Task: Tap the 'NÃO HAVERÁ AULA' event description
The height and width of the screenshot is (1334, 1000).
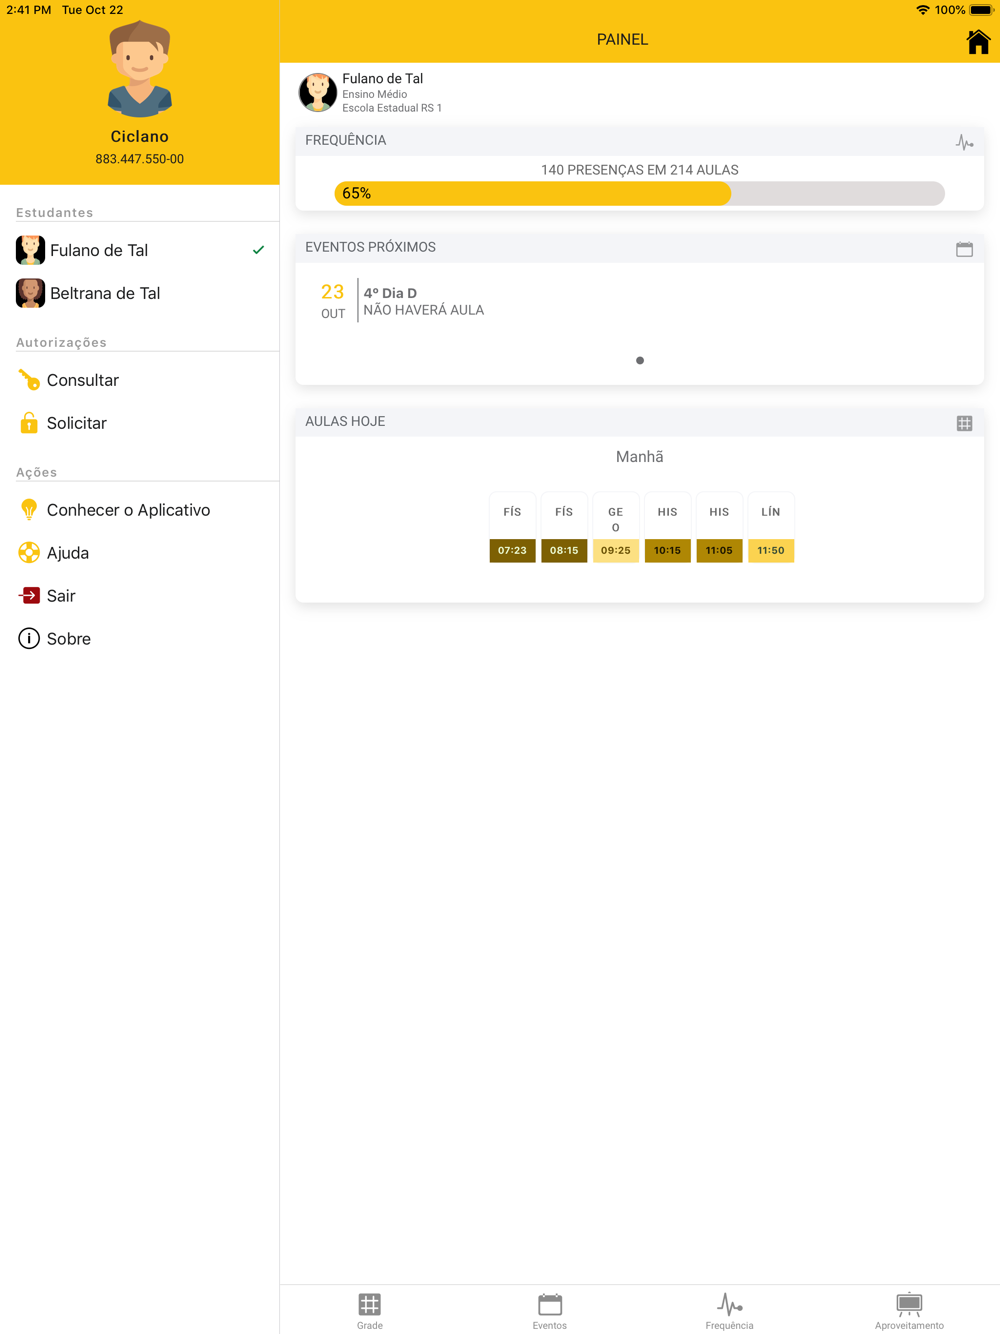Action: (x=424, y=310)
